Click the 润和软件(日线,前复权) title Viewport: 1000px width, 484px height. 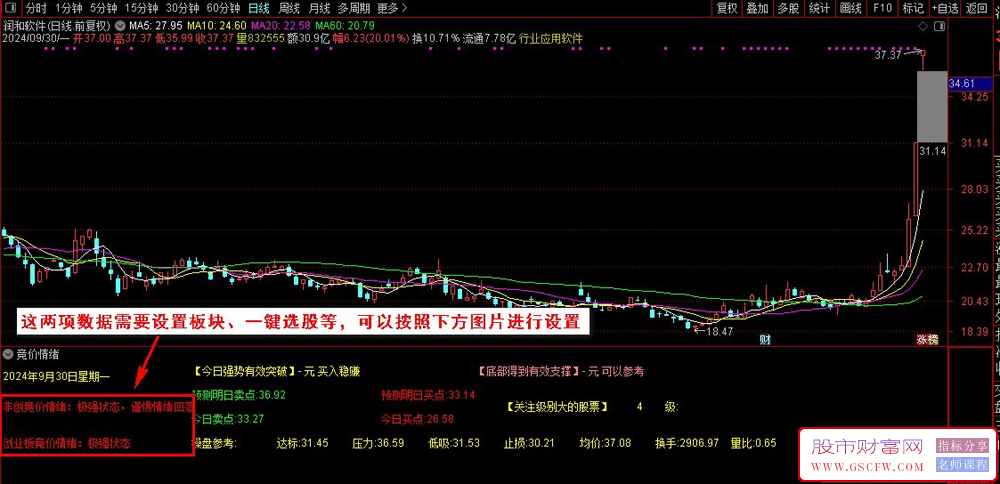[57, 26]
